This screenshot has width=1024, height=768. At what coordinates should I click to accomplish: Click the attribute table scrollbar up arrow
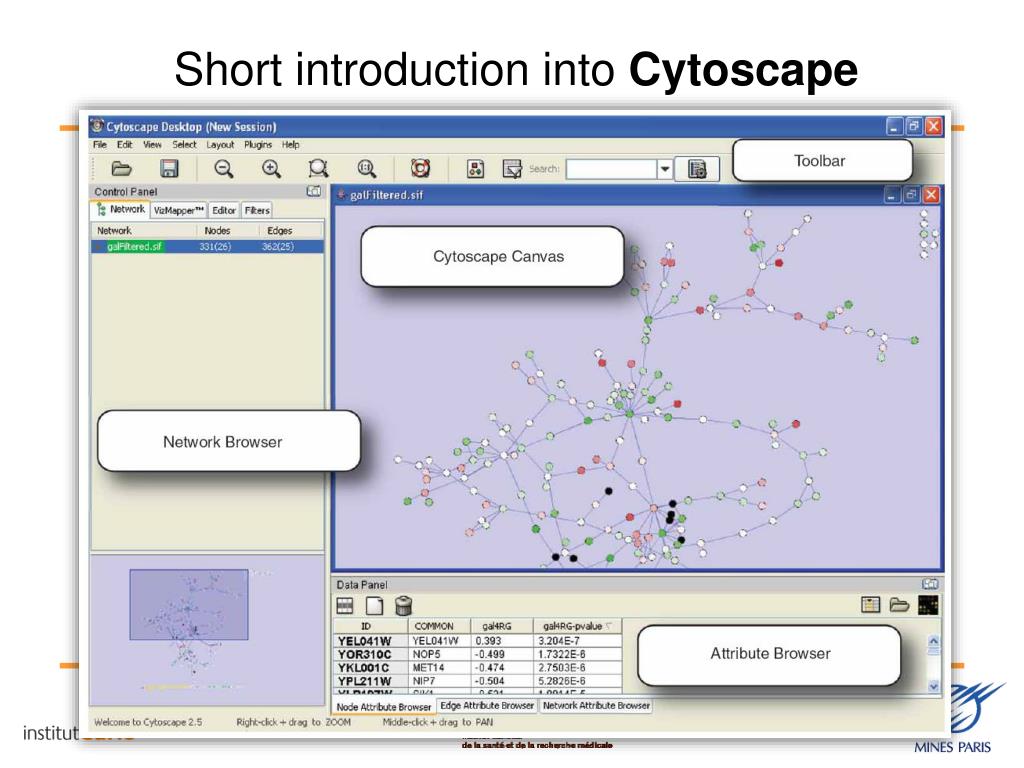click(933, 642)
